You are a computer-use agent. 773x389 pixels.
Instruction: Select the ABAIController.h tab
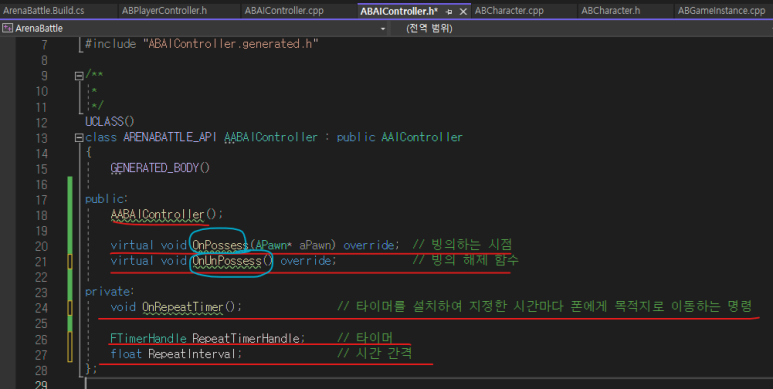pyautogui.click(x=399, y=11)
